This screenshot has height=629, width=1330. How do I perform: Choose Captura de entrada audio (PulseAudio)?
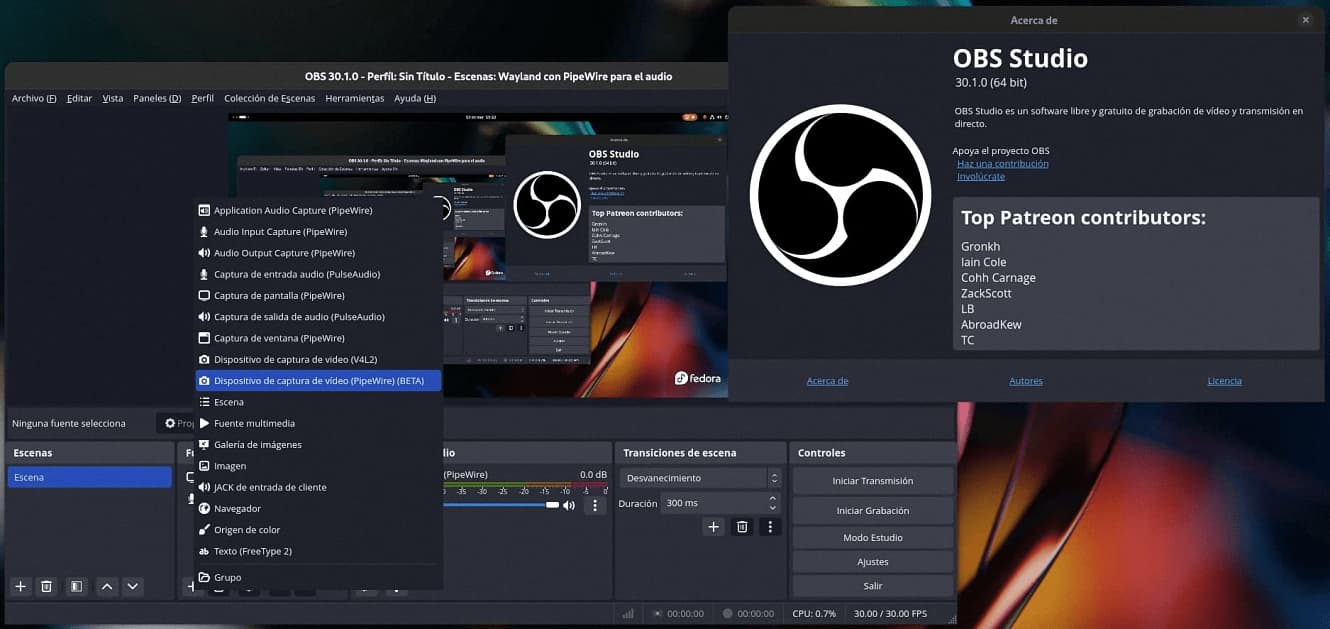319,274
